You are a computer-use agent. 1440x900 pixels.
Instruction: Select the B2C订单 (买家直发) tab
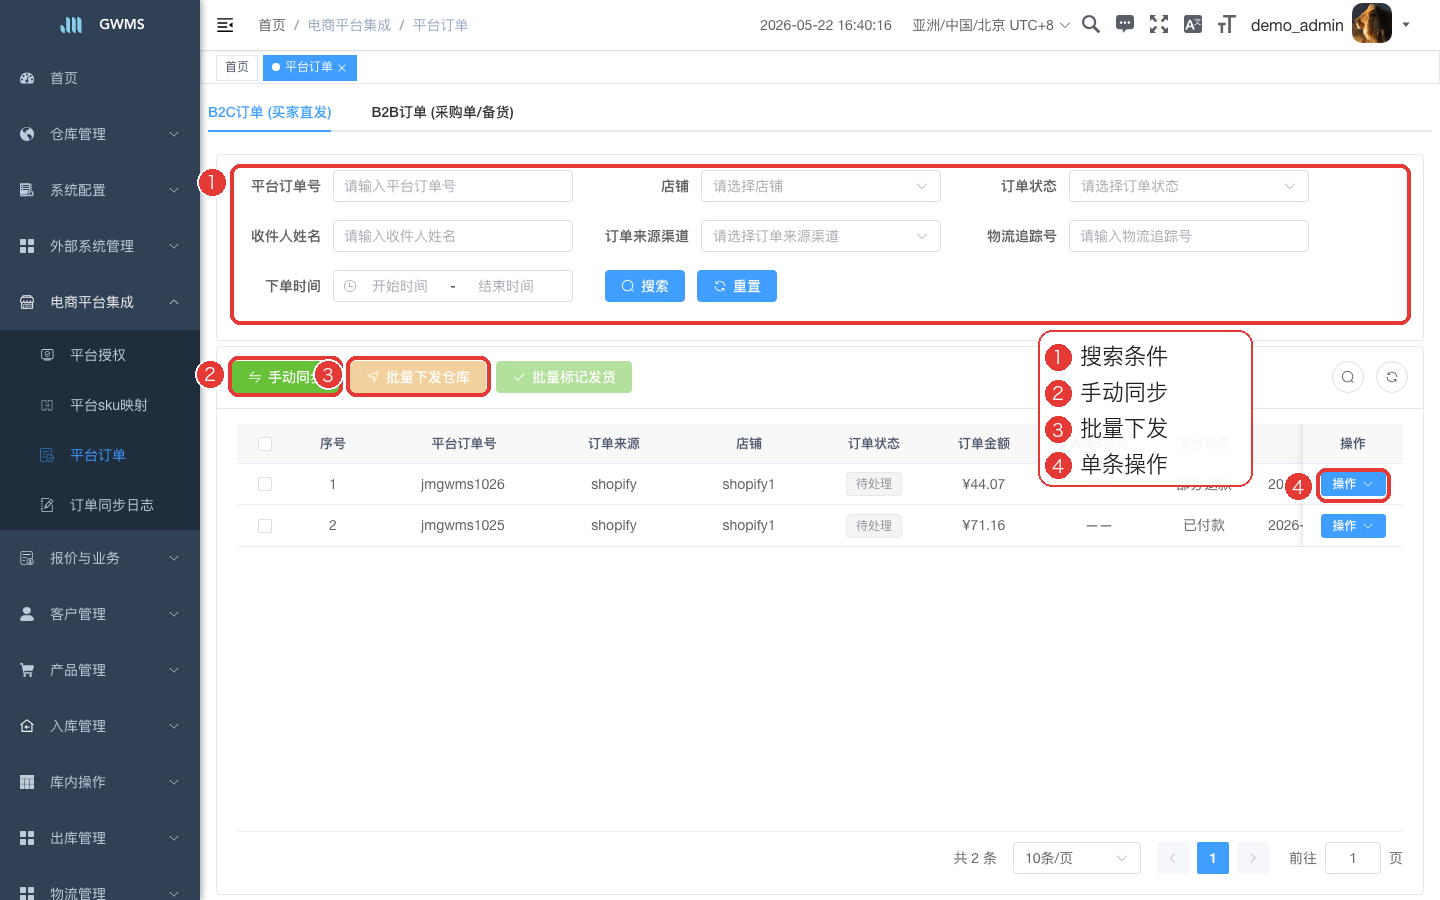pyautogui.click(x=270, y=112)
